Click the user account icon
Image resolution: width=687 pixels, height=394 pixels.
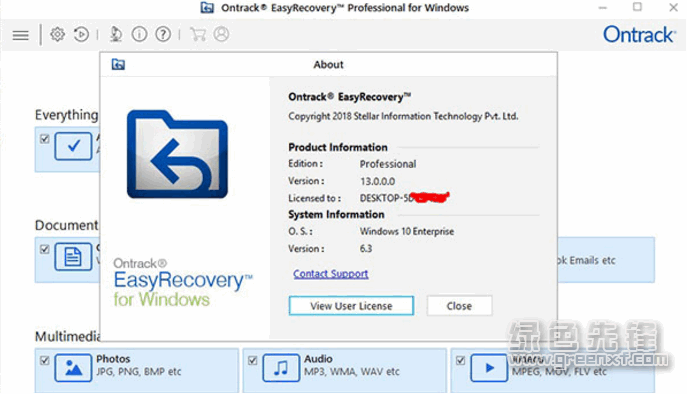(x=221, y=34)
